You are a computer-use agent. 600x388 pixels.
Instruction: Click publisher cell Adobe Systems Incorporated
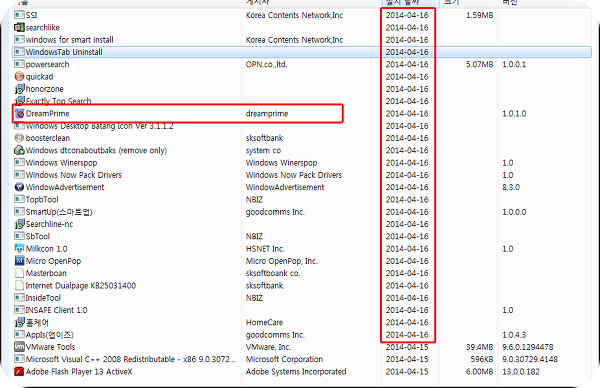coord(296,371)
